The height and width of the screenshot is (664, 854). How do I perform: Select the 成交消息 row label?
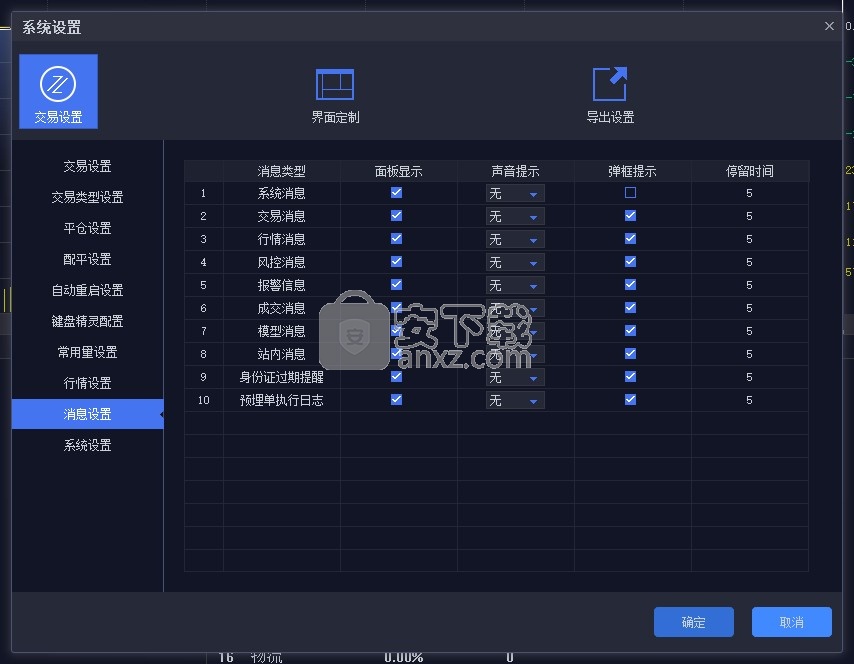pos(282,308)
